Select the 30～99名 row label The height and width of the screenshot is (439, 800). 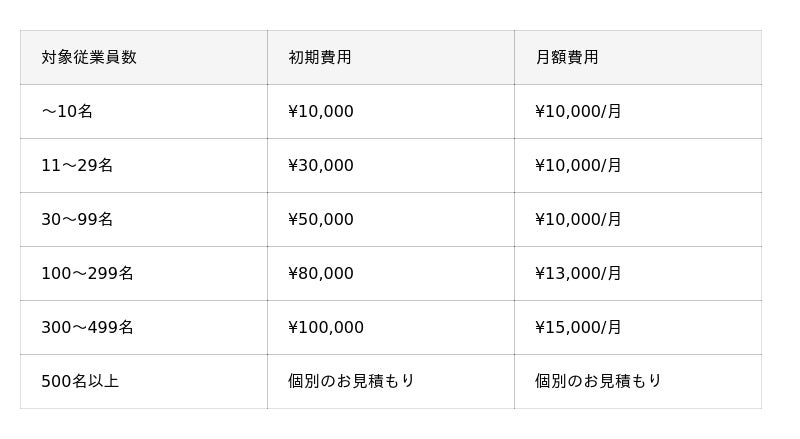[77, 219]
